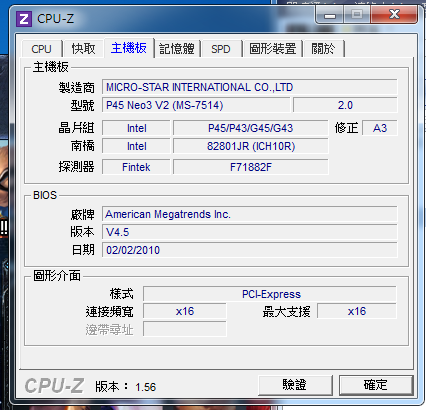Image resolution: width=426 pixels, height=410 pixels.
Task: Close the CPU-Z window
Action: pyautogui.click(x=394, y=15)
